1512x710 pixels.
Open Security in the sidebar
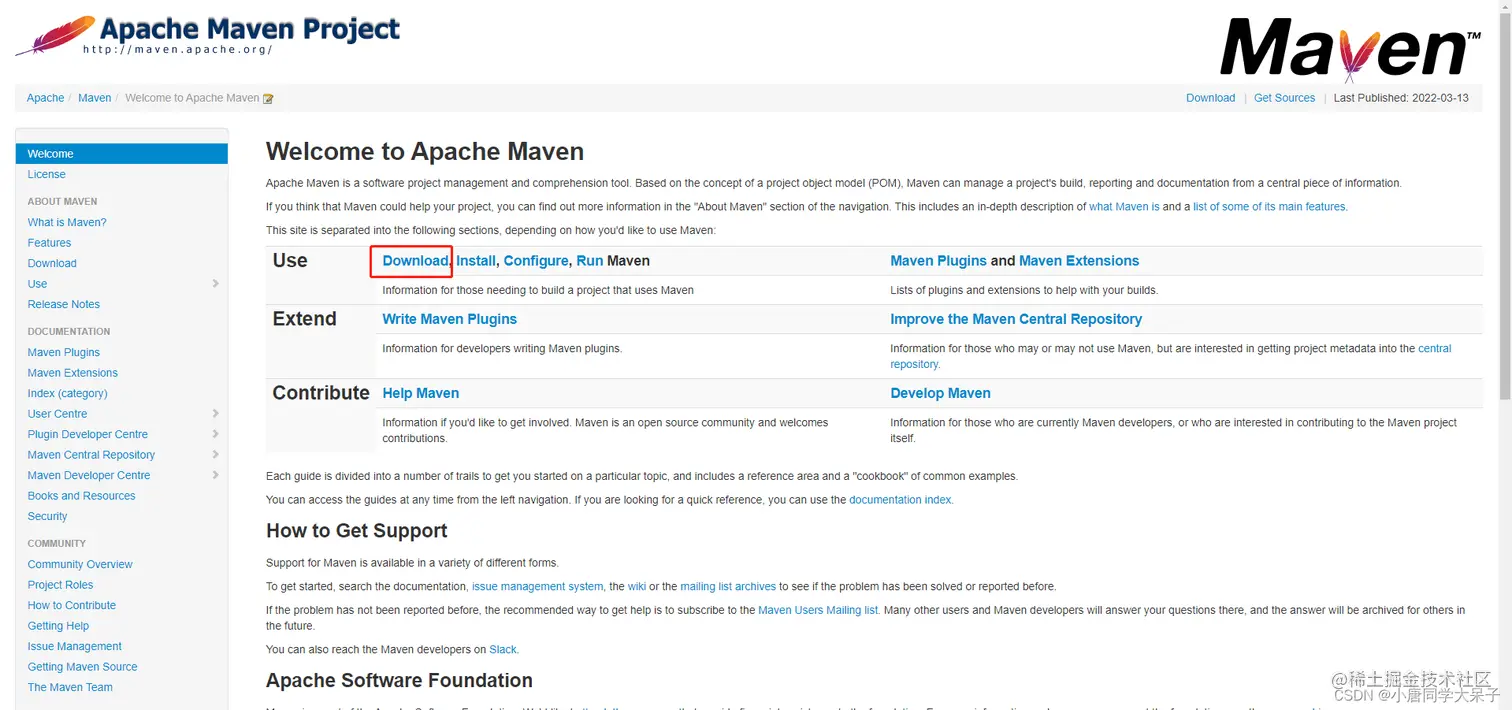(x=48, y=516)
